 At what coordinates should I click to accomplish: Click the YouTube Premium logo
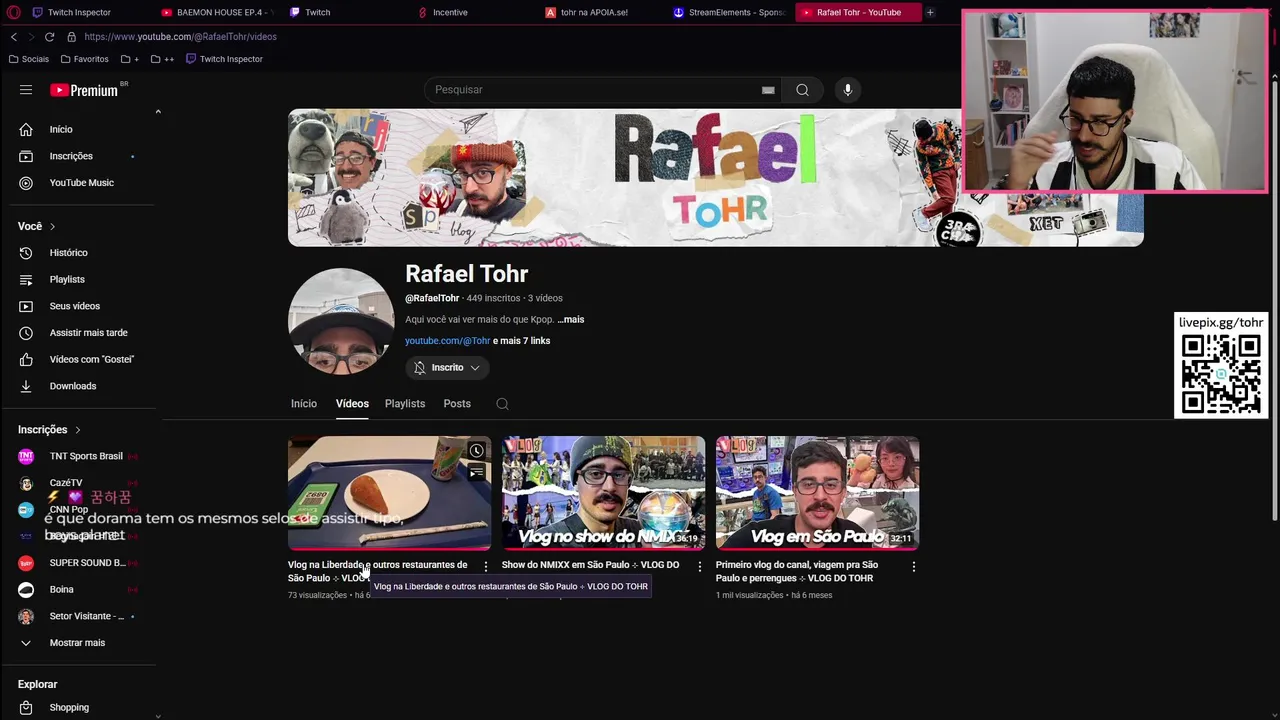84,90
